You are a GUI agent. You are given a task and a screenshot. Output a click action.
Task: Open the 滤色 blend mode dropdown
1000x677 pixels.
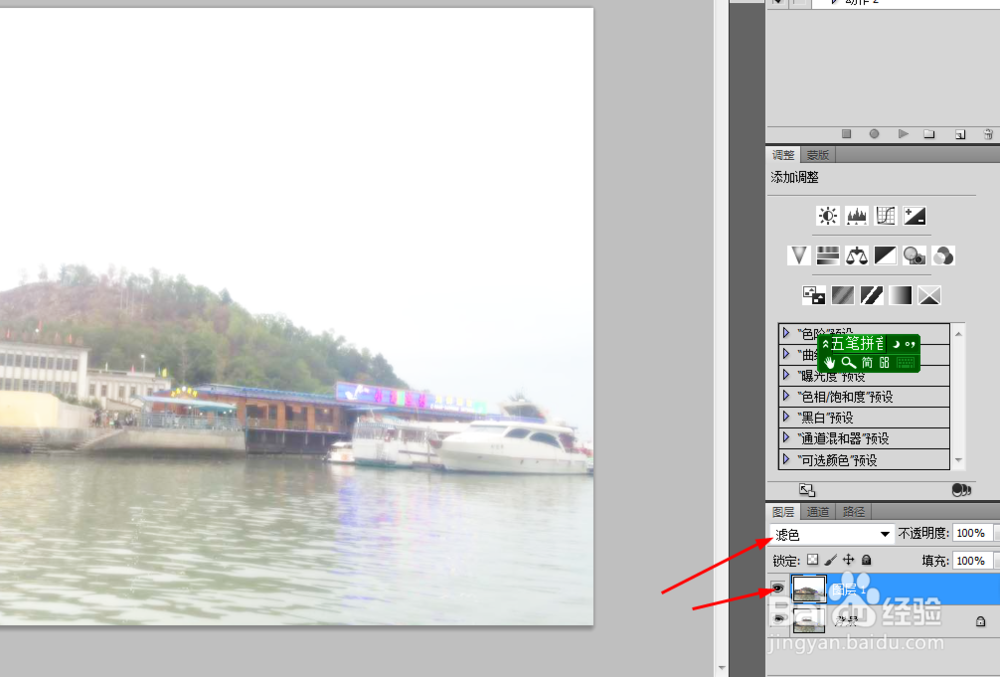tap(832, 534)
